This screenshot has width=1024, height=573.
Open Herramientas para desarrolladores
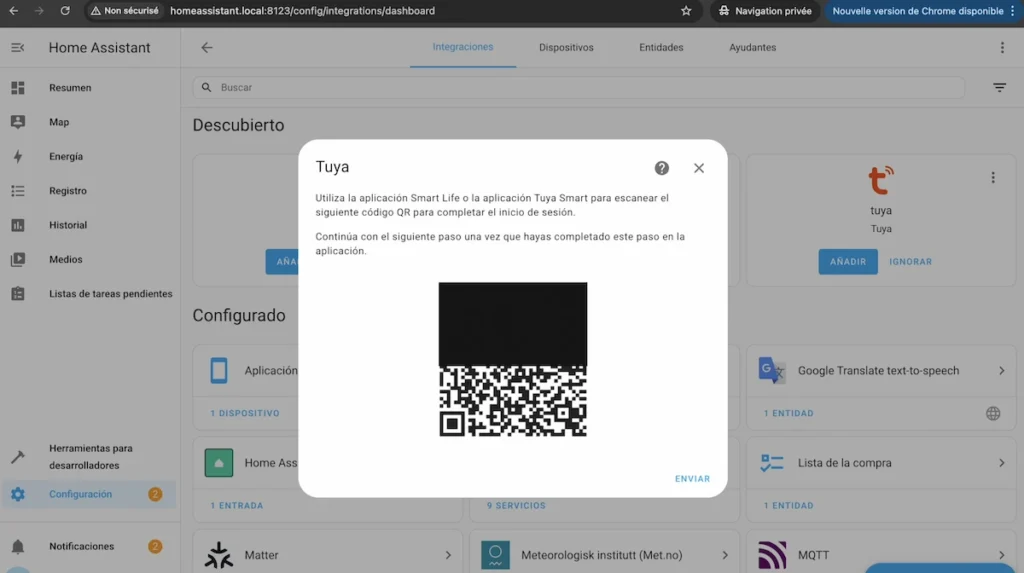click(89, 457)
